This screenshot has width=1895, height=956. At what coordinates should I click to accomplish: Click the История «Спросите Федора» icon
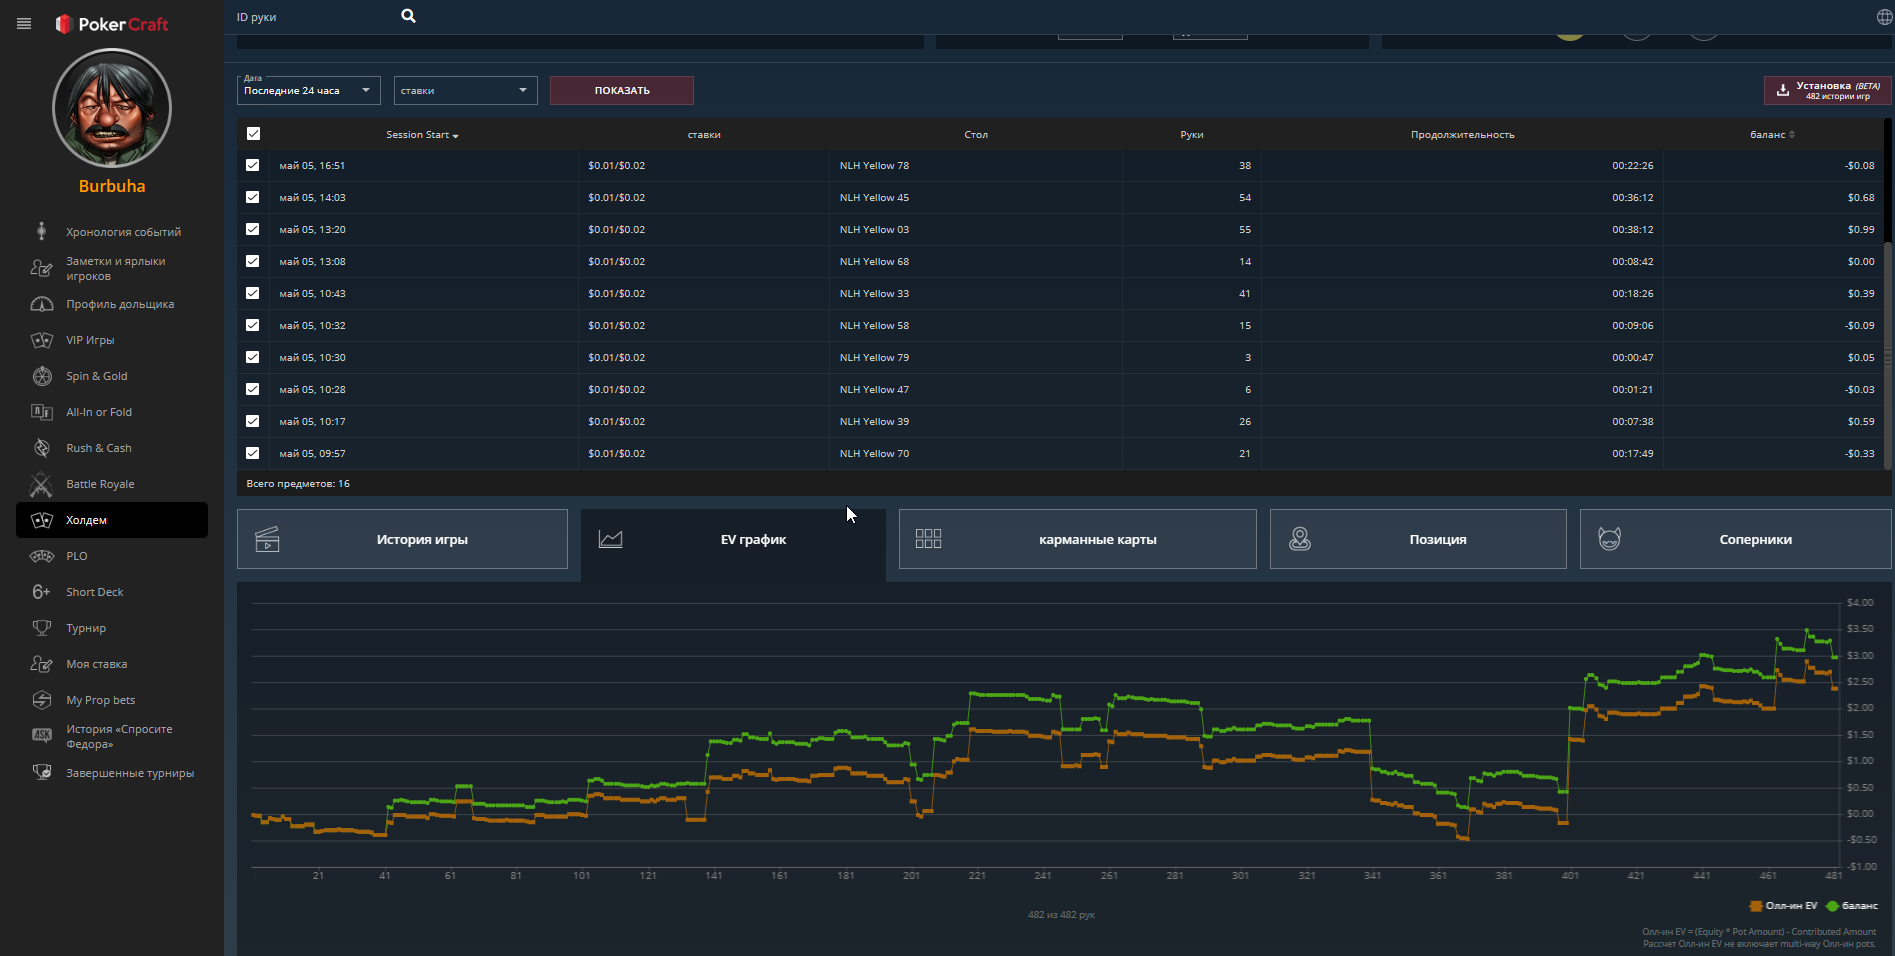coord(42,735)
